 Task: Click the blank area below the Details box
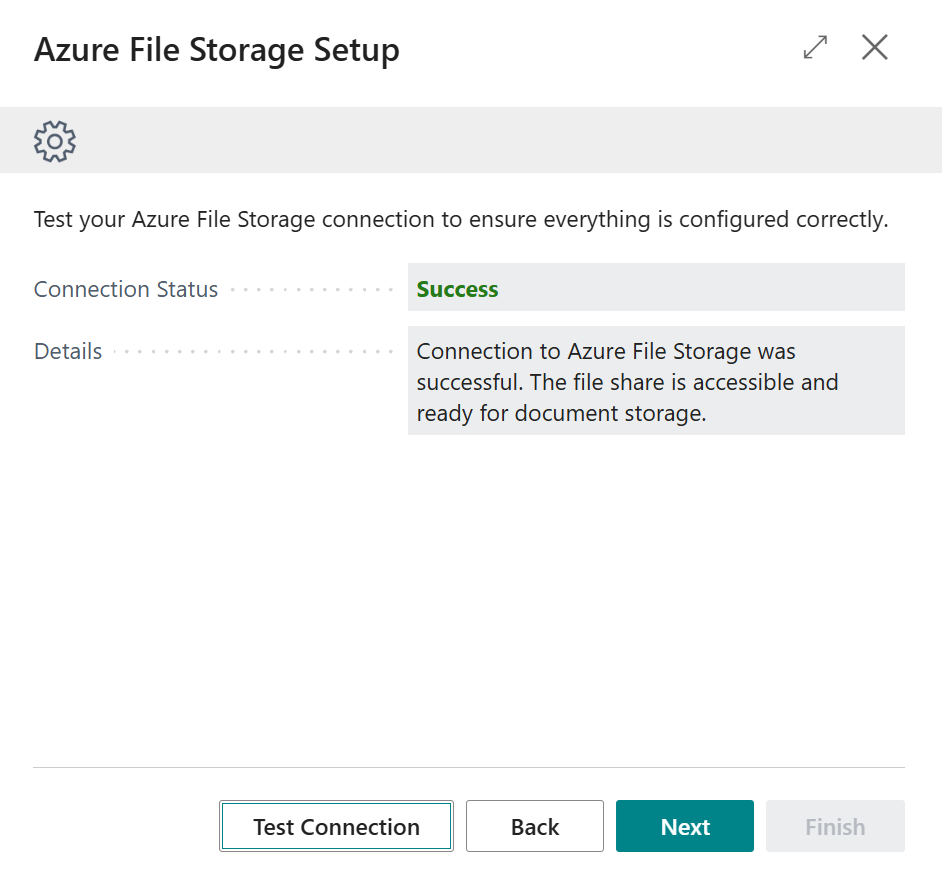pyautogui.click(x=470, y=600)
